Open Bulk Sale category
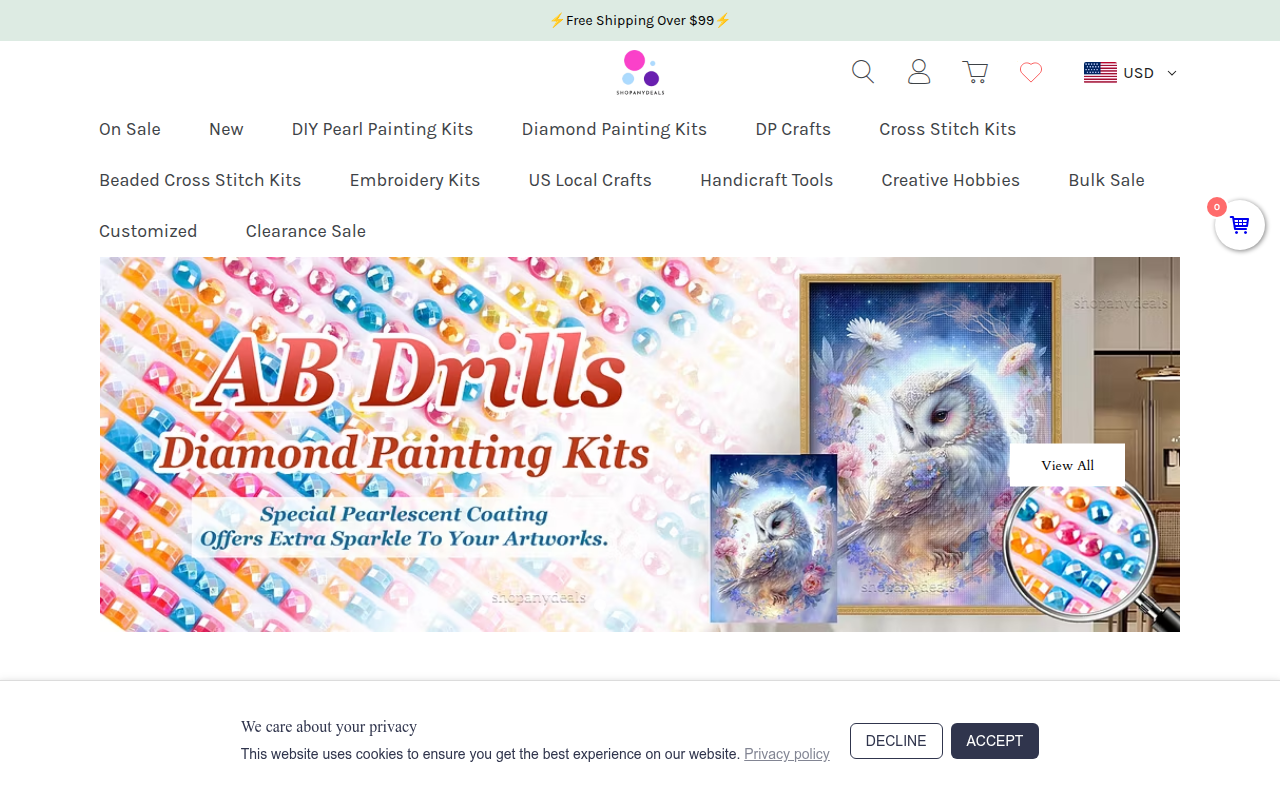 click(x=1106, y=180)
